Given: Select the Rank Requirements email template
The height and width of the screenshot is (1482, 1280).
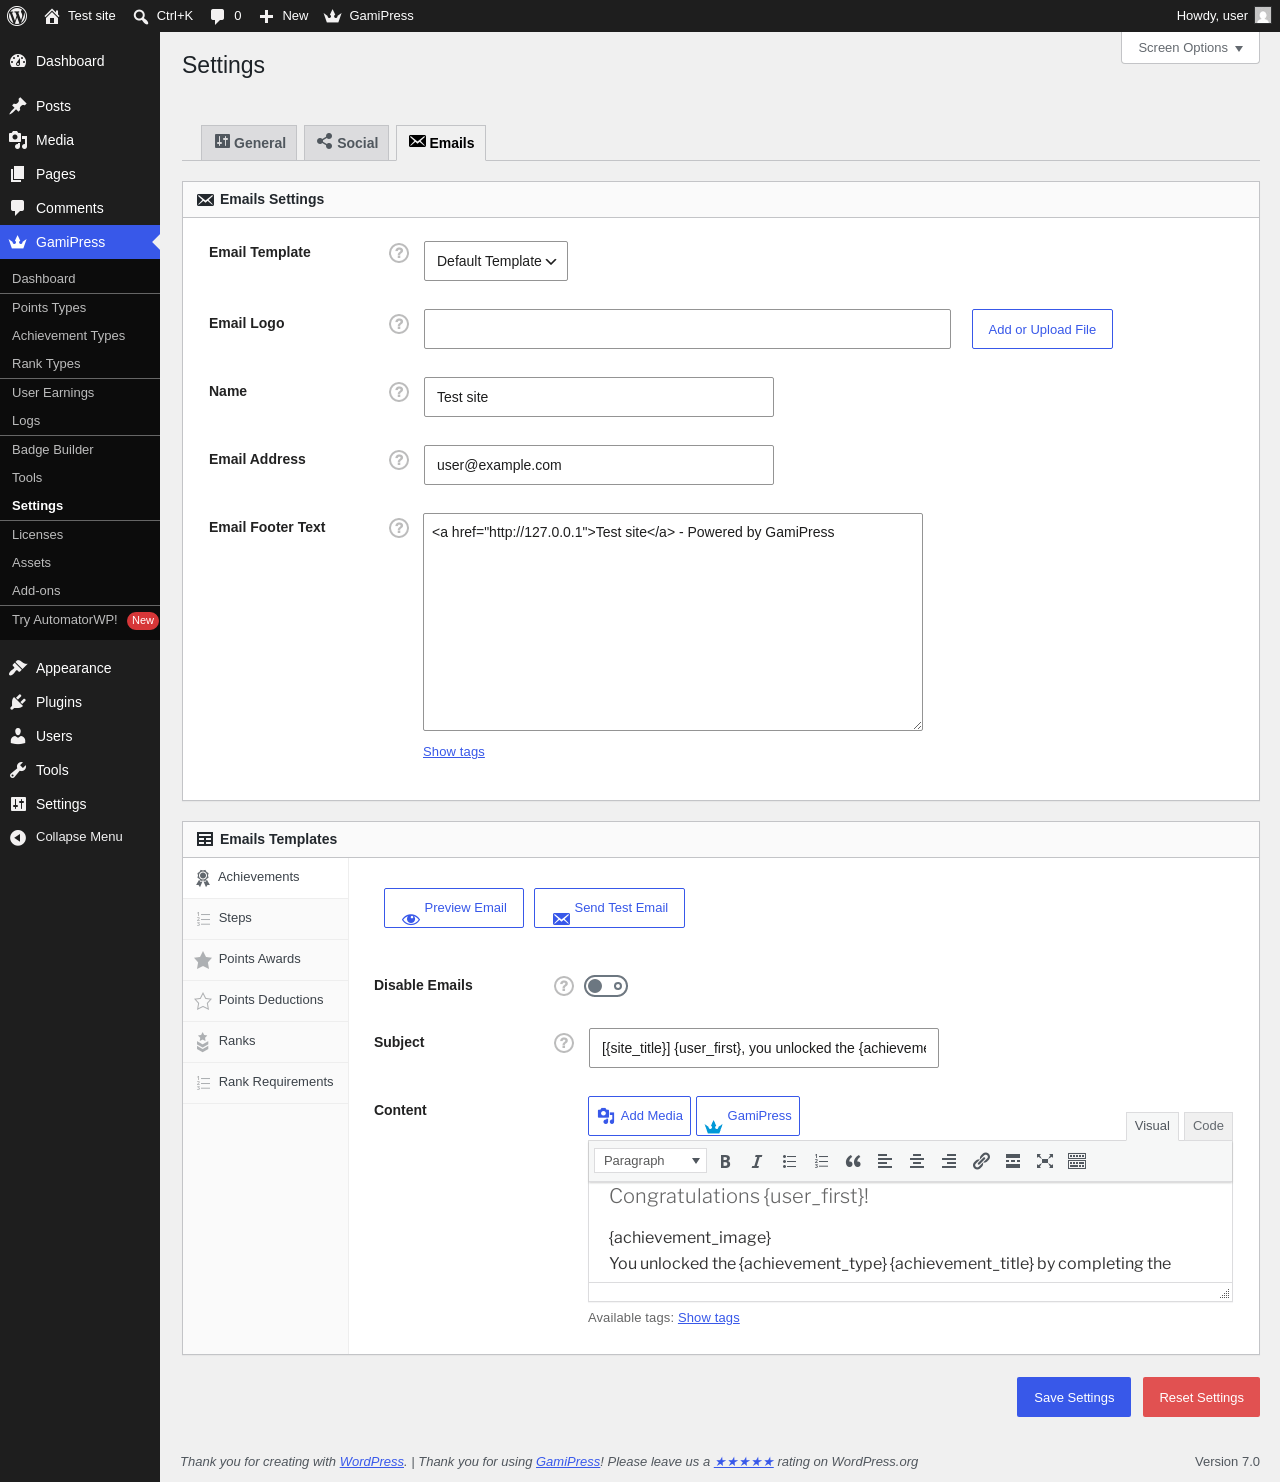Looking at the screenshot, I should 266,1082.
